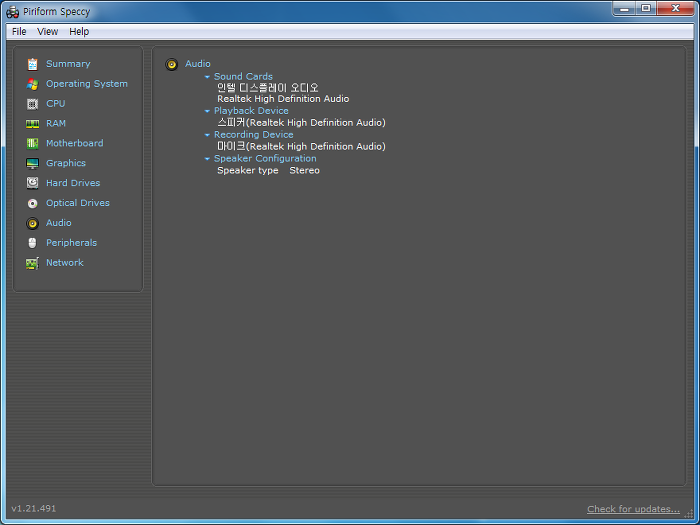Maximize the Speccy window
This screenshot has height=525, width=700.
pos(646,8)
